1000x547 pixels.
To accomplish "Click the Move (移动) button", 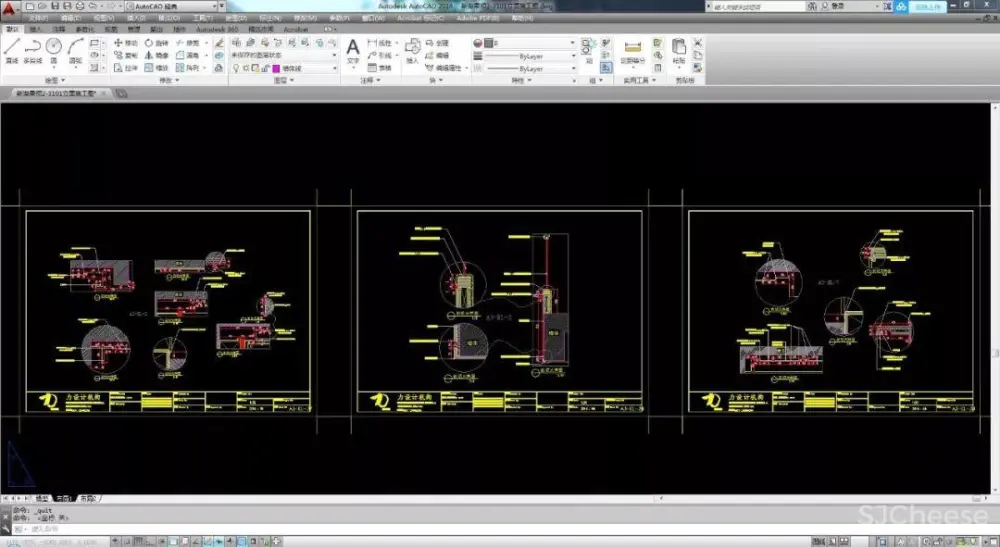I will (125, 43).
